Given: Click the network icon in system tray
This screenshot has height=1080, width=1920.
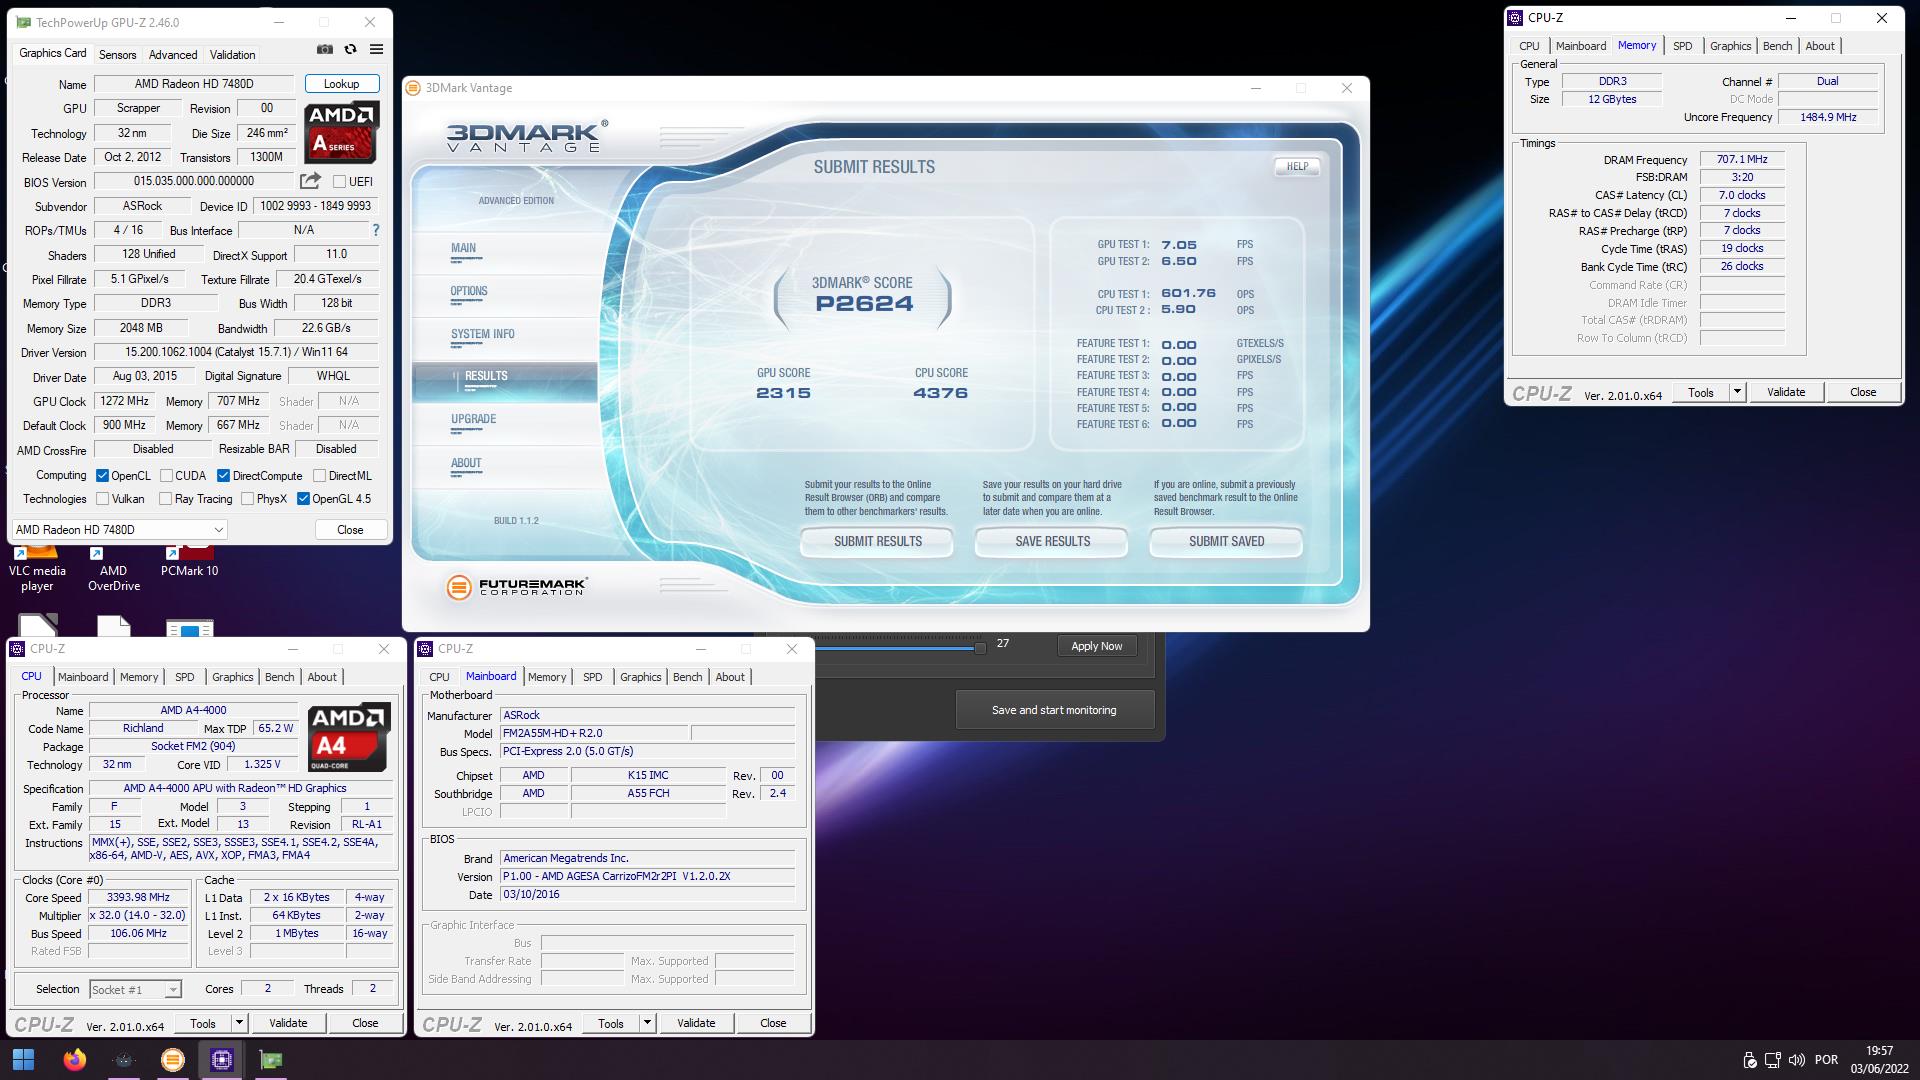Looking at the screenshot, I should click(x=1772, y=1060).
